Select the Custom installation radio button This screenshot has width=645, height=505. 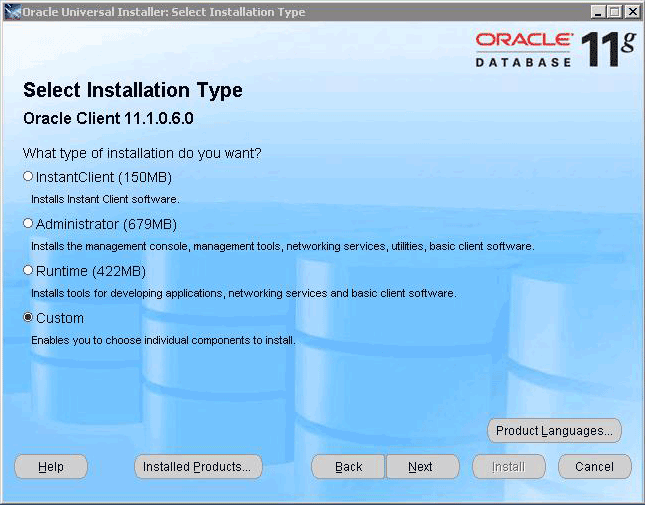[28, 317]
